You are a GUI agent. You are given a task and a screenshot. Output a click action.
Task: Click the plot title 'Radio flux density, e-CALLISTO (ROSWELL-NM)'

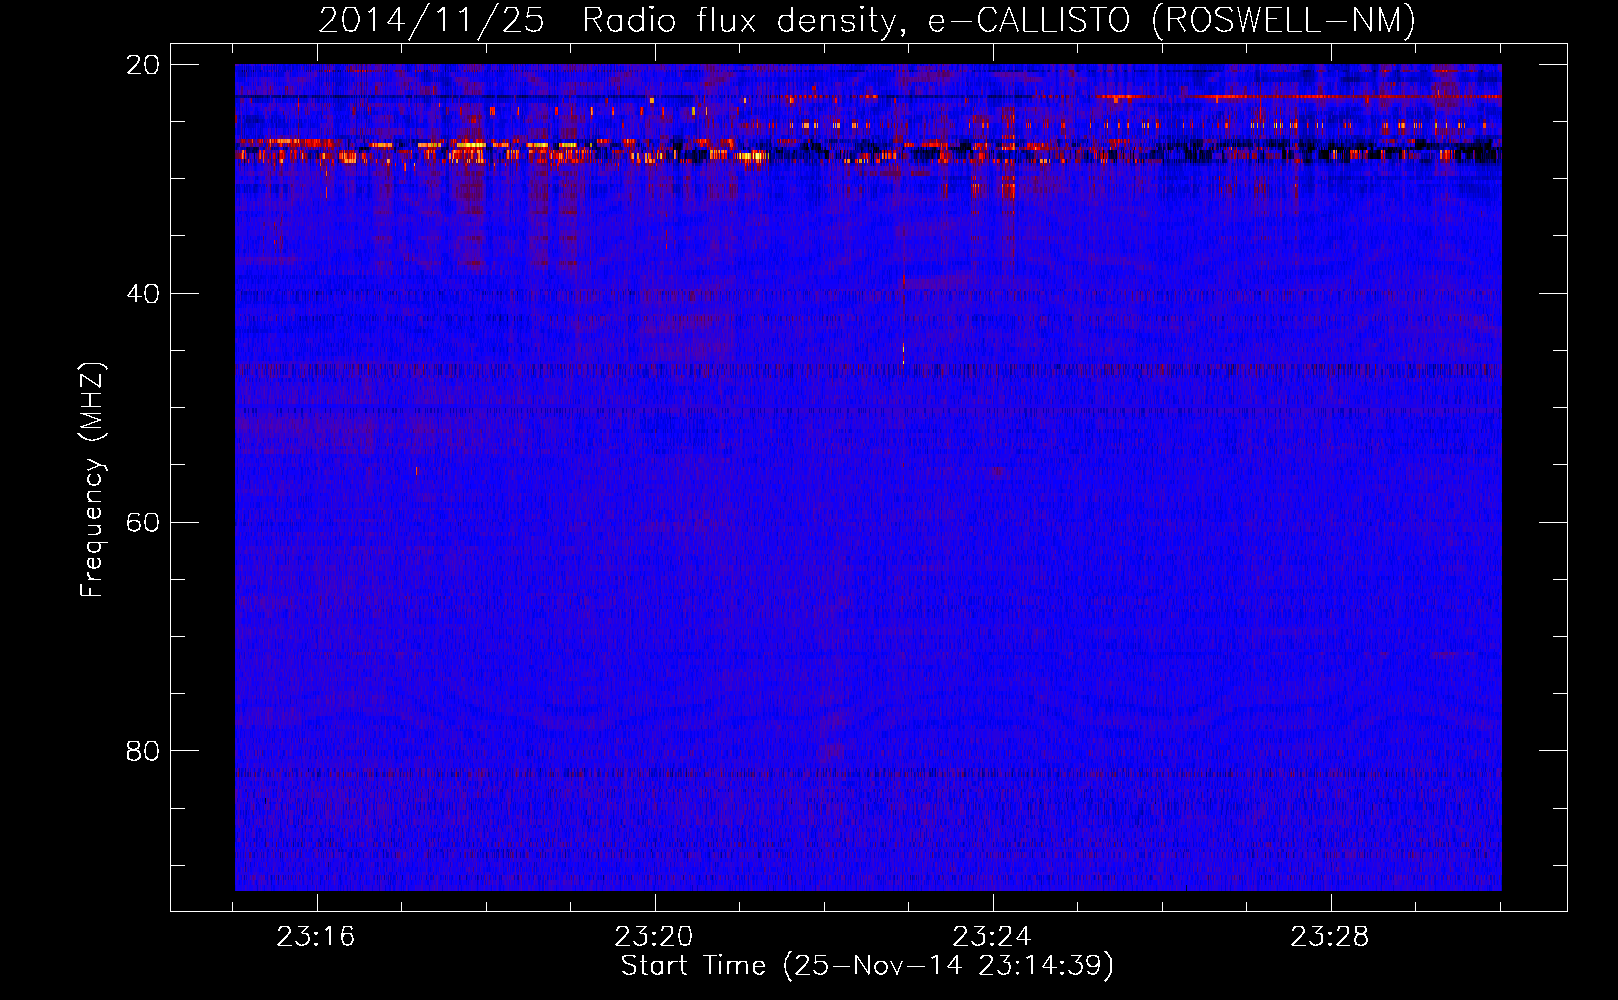click(x=999, y=20)
